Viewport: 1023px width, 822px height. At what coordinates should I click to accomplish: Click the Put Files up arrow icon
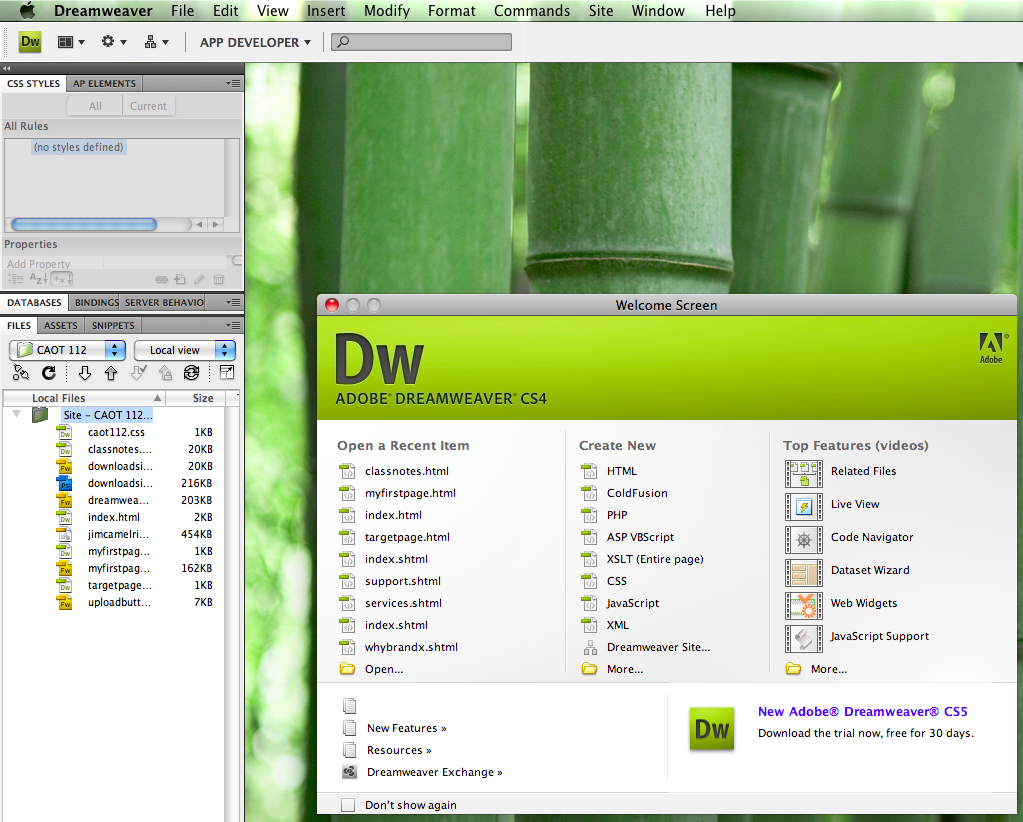(111, 373)
